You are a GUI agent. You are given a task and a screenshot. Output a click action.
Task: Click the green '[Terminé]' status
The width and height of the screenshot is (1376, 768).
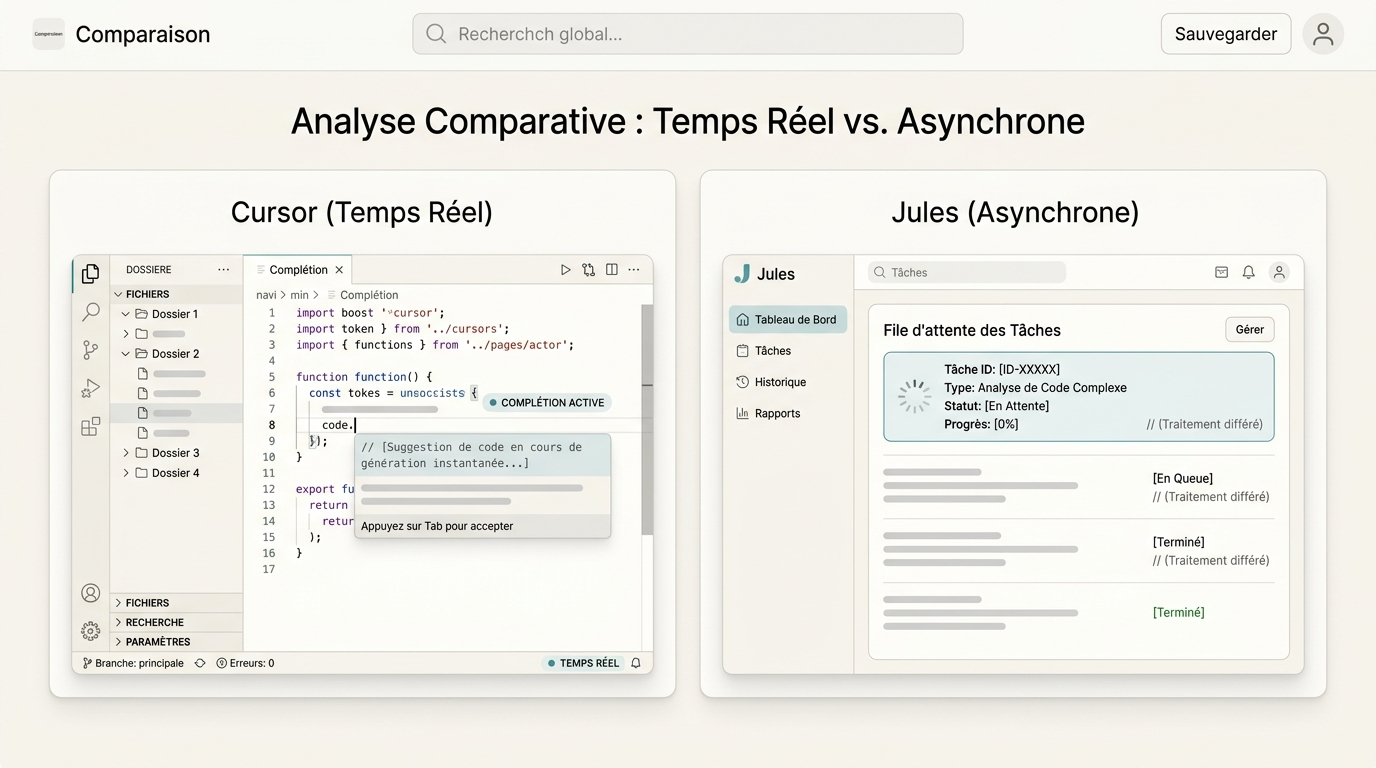point(1179,612)
